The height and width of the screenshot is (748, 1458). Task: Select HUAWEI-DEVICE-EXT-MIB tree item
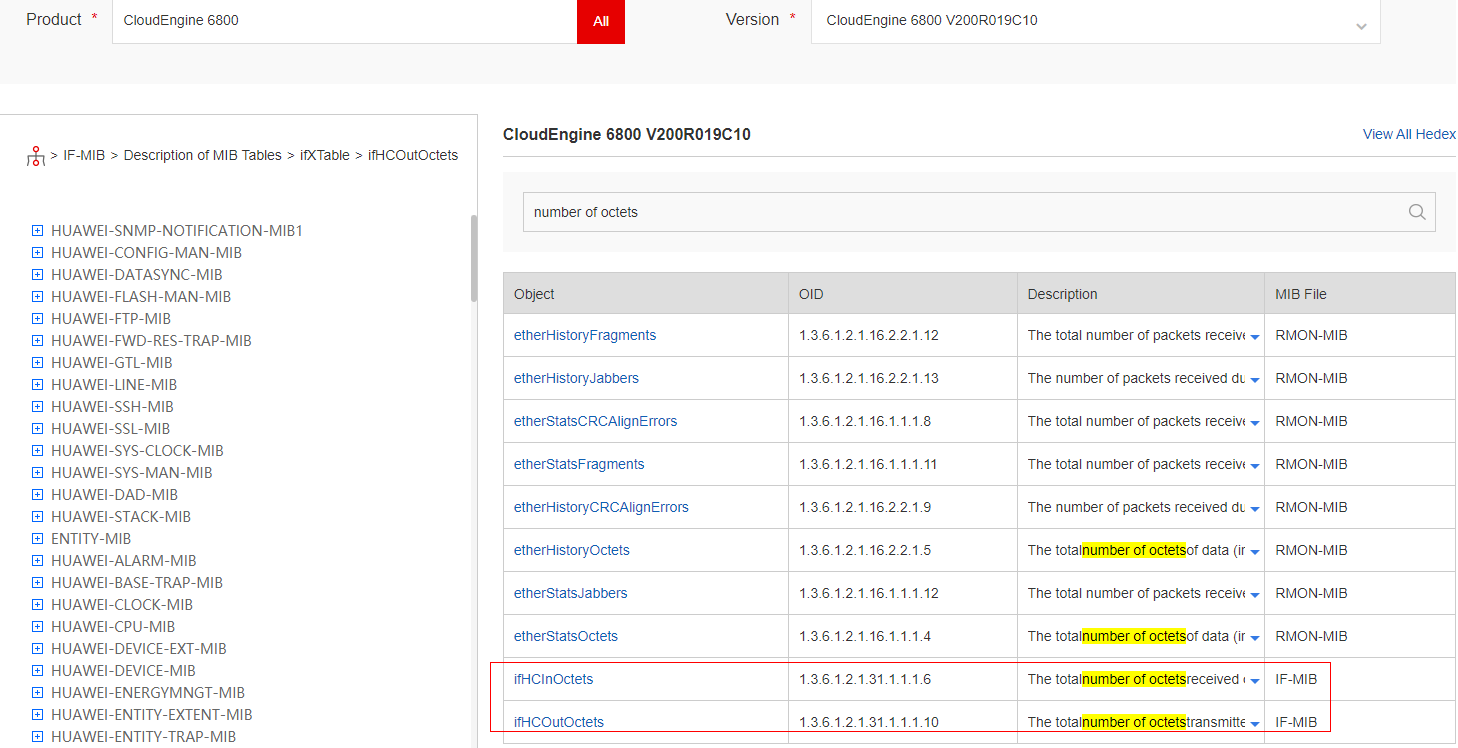[x=138, y=649]
